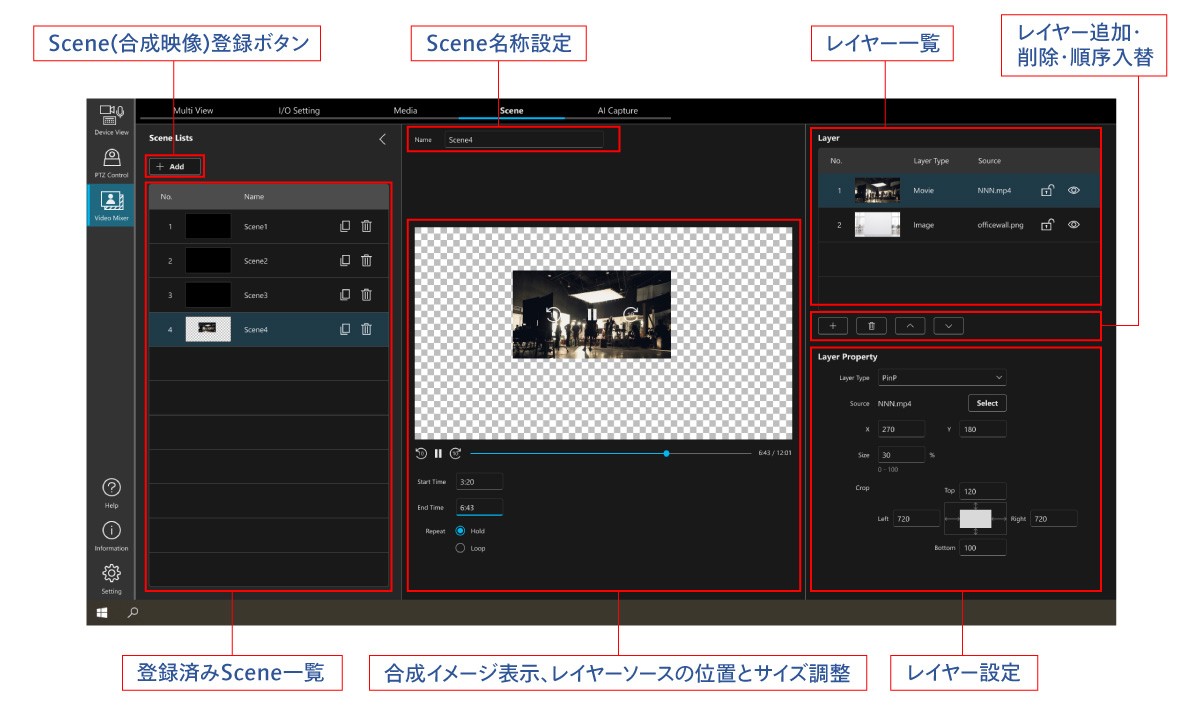Image resolution: width=1200 pixels, height=715 pixels.
Task: Open the AI Capture tab
Action: (617, 110)
